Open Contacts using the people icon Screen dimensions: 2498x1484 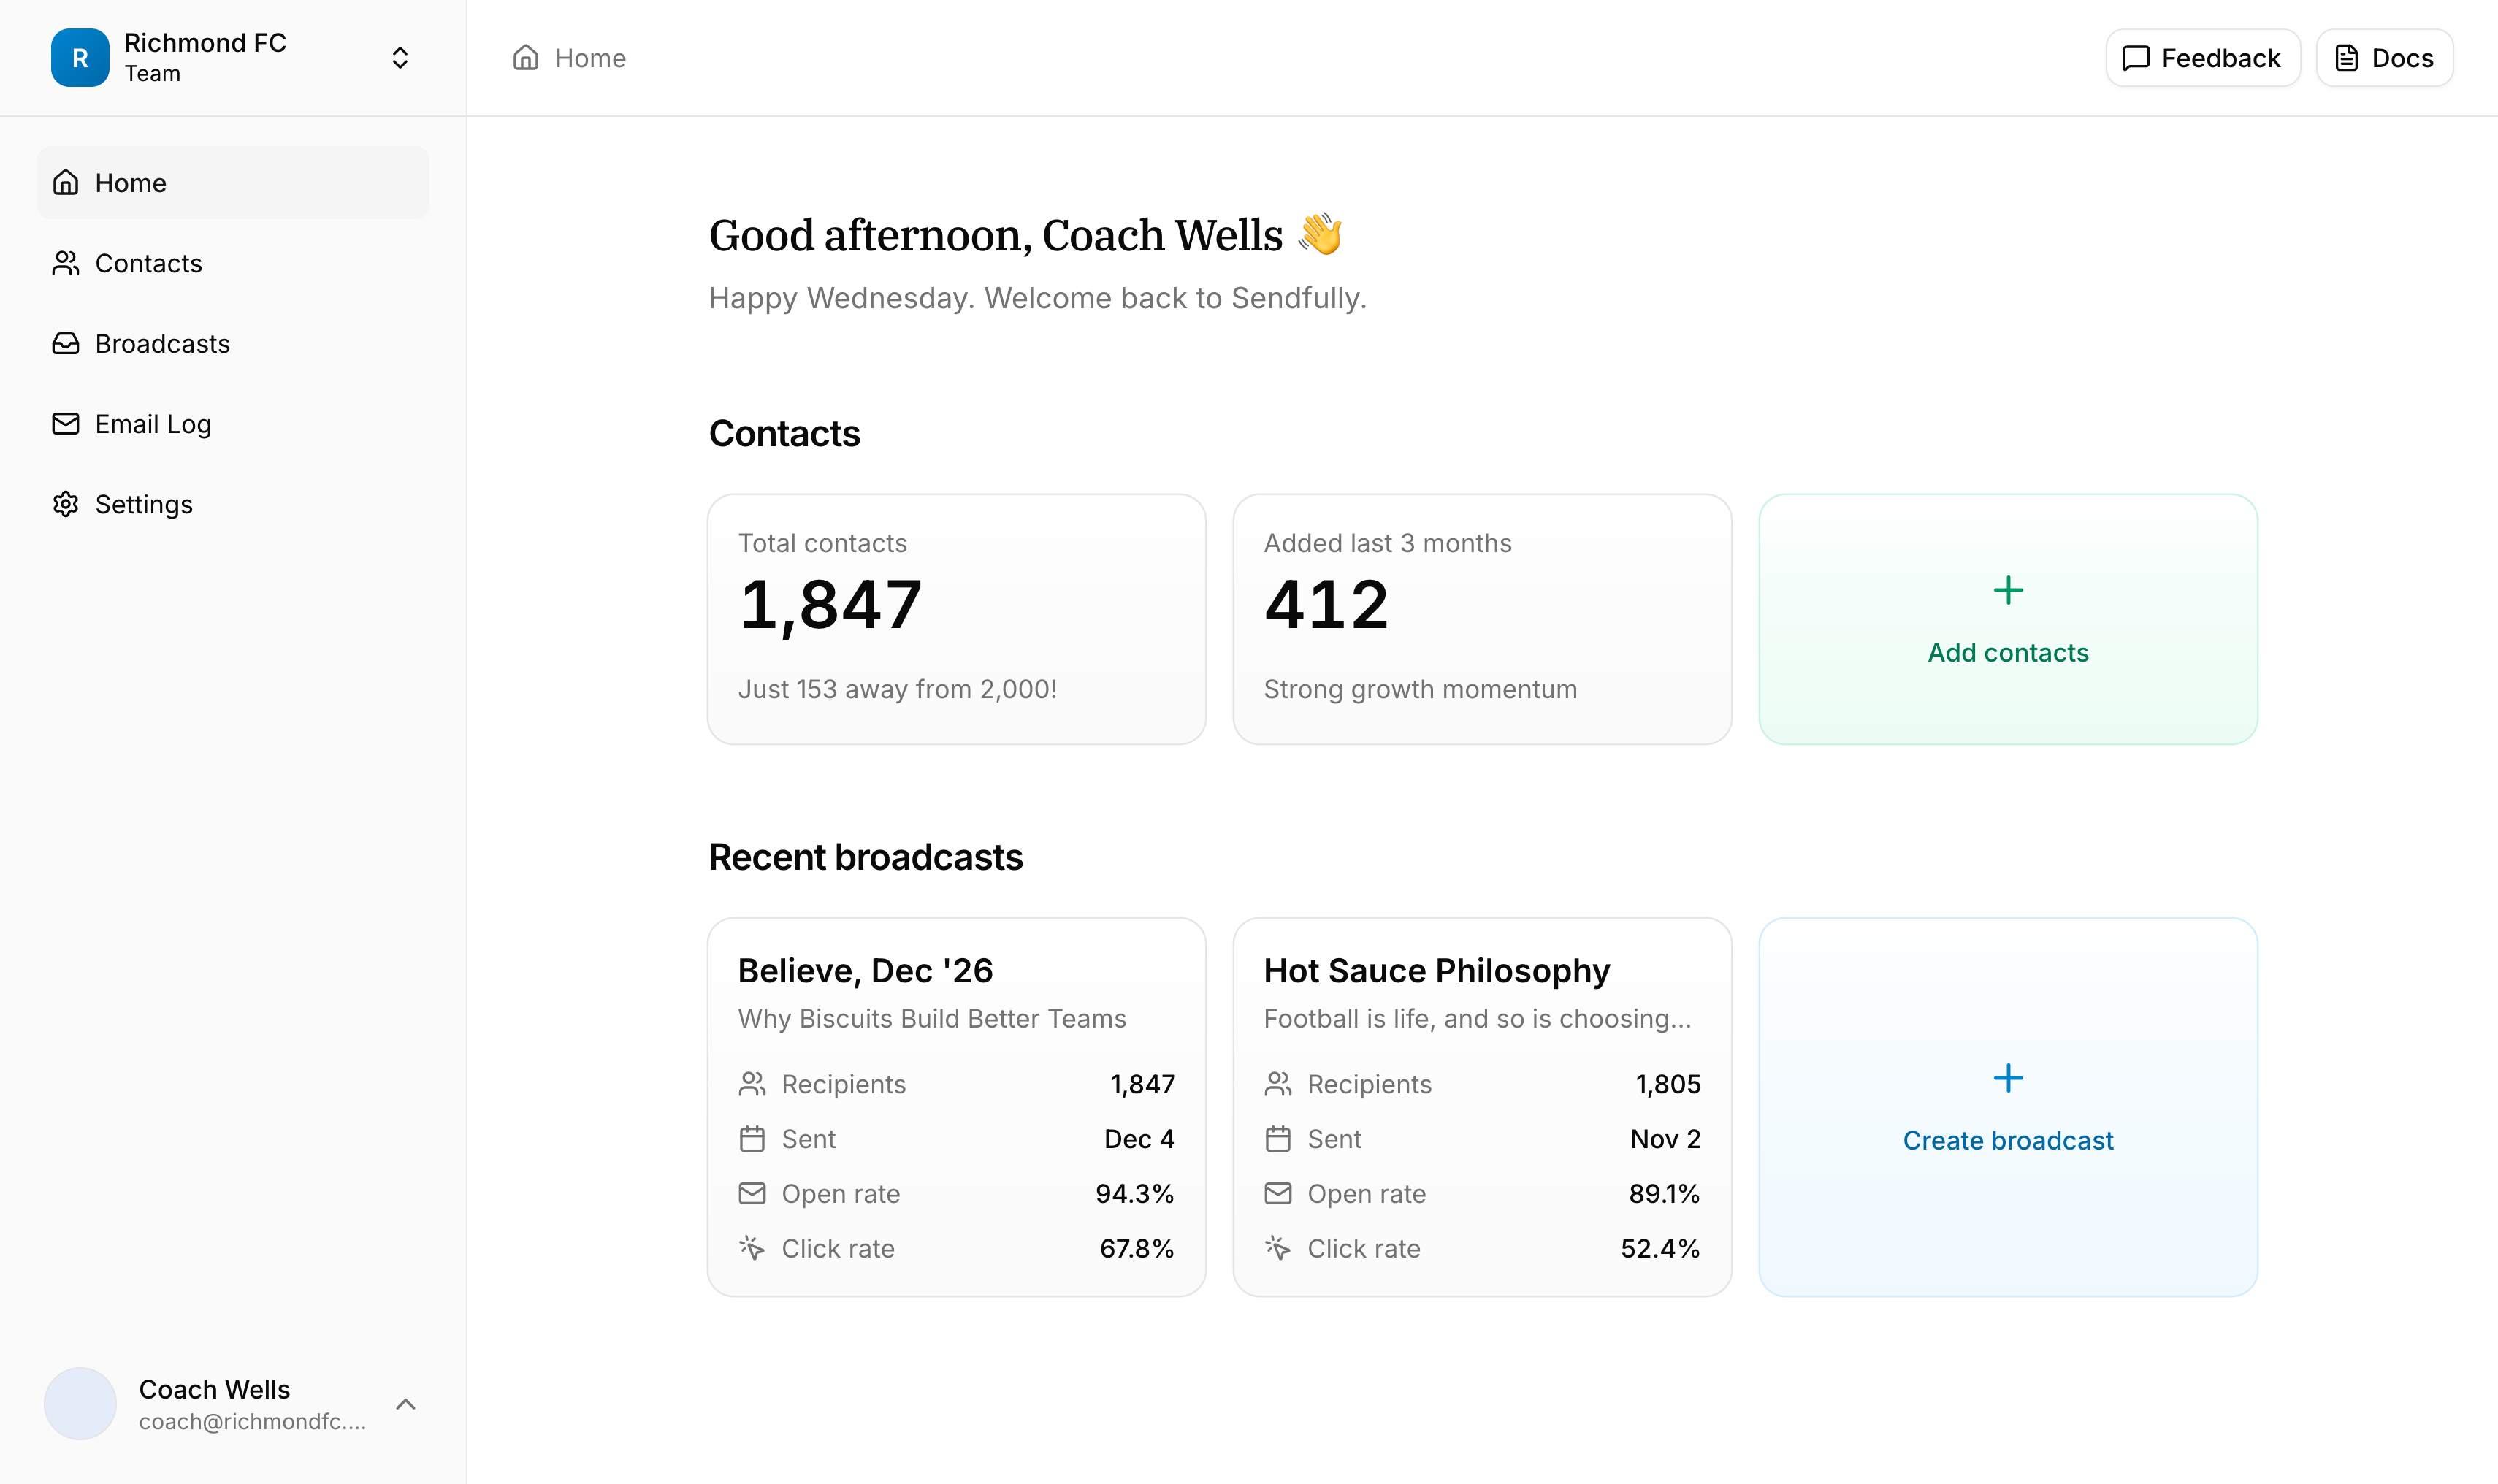(66, 263)
